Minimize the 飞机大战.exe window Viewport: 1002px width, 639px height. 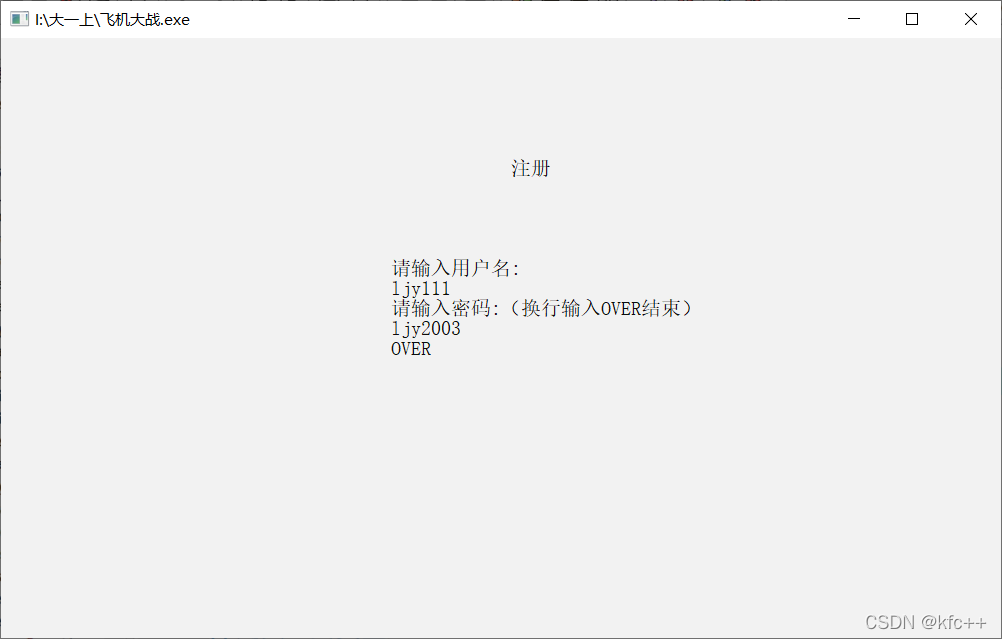tap(854, 19)
